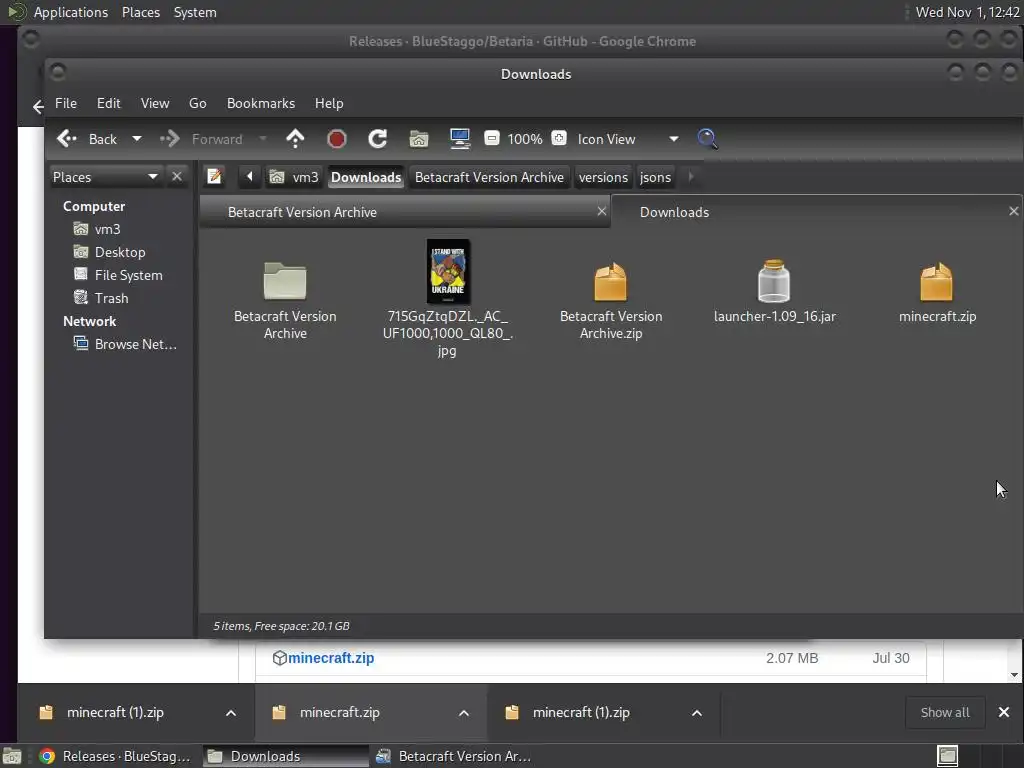This screenshot has width=1024, height=768.
Task: Select the Downloads path bar button
Action: tap(366, 177)
